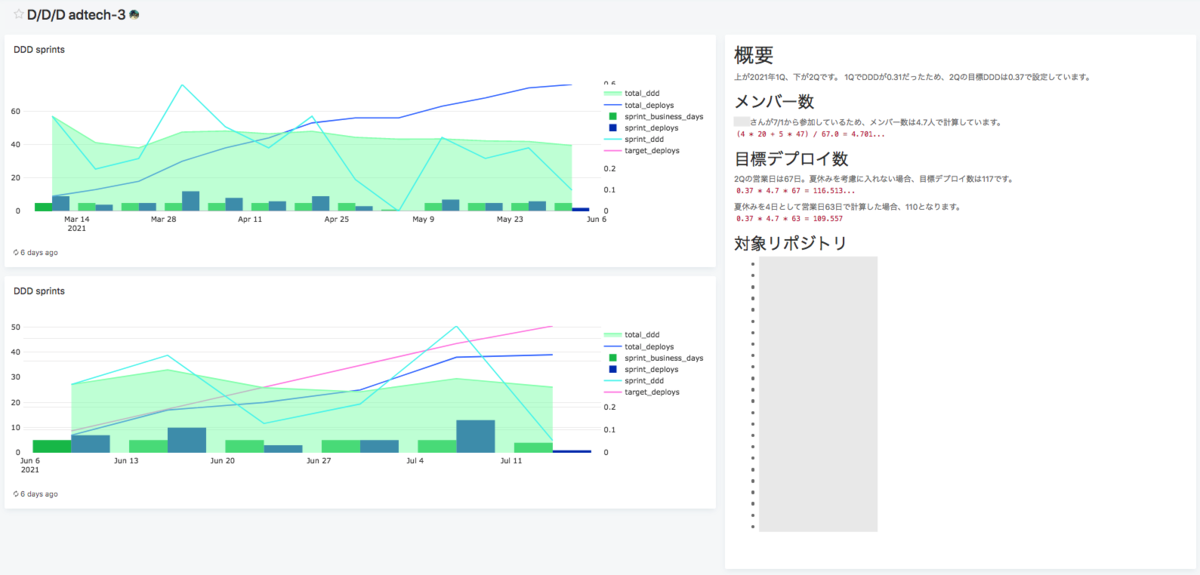
Task: Click the 概要 heading in the text widget
Action: 754,56
